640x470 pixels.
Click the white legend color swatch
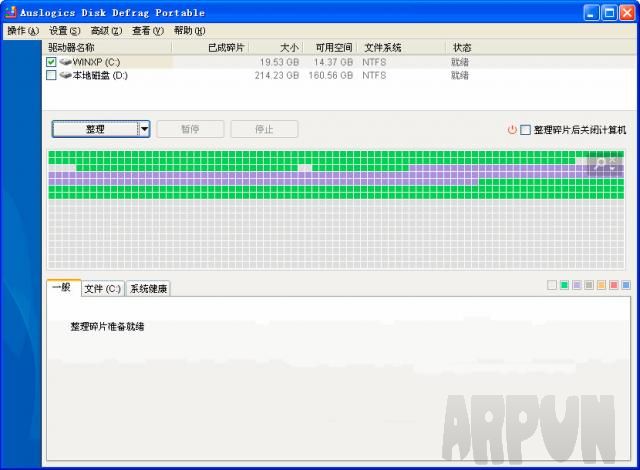click(552, 285)
